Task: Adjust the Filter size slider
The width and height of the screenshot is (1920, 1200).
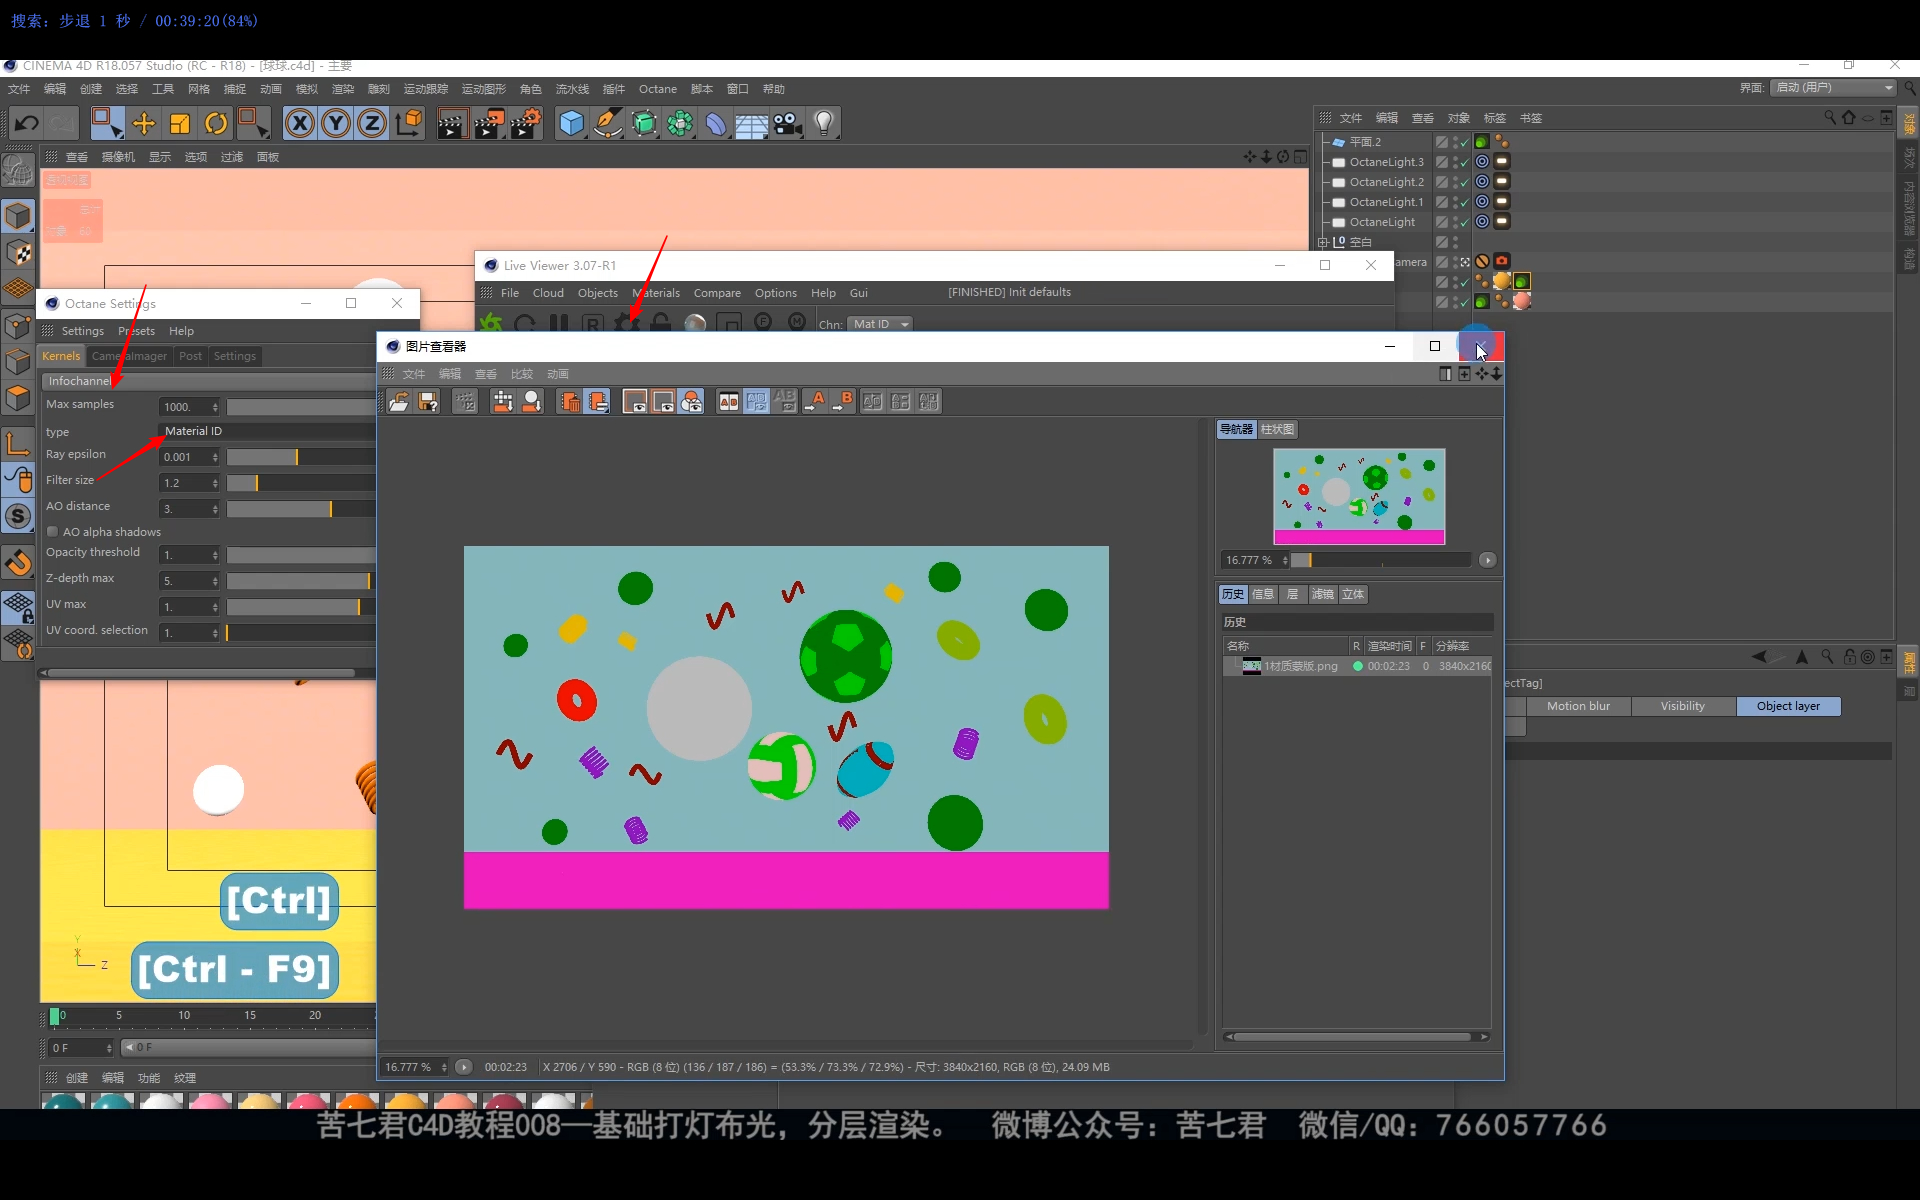Action: 257,483
